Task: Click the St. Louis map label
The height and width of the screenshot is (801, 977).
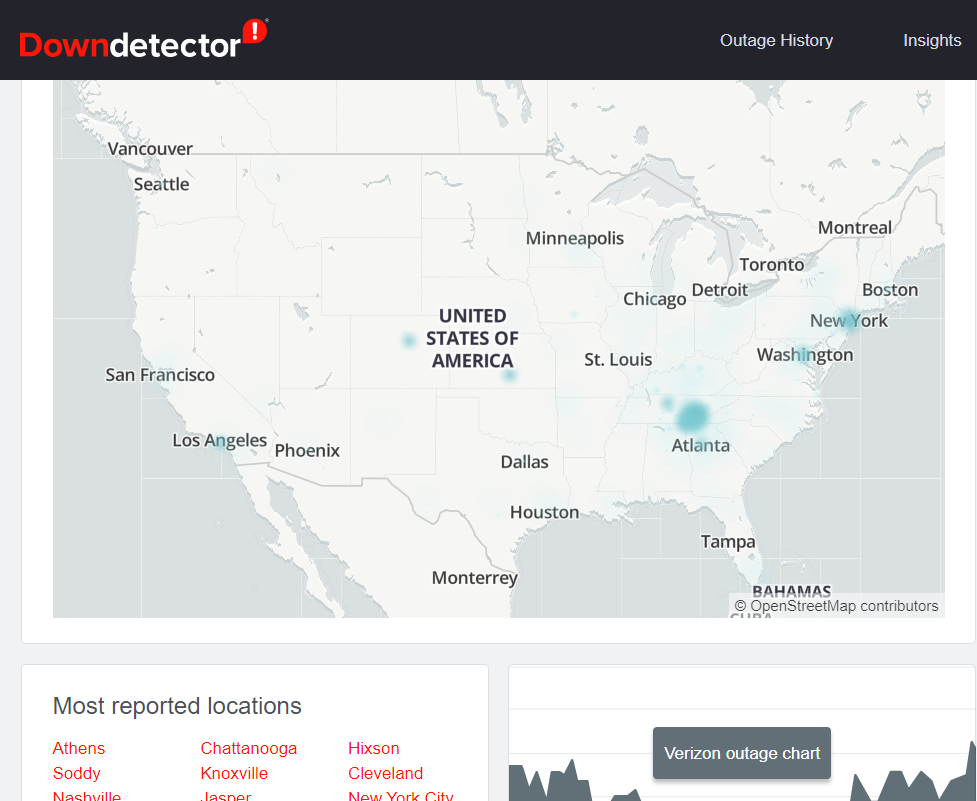Action: coord(618,359)
